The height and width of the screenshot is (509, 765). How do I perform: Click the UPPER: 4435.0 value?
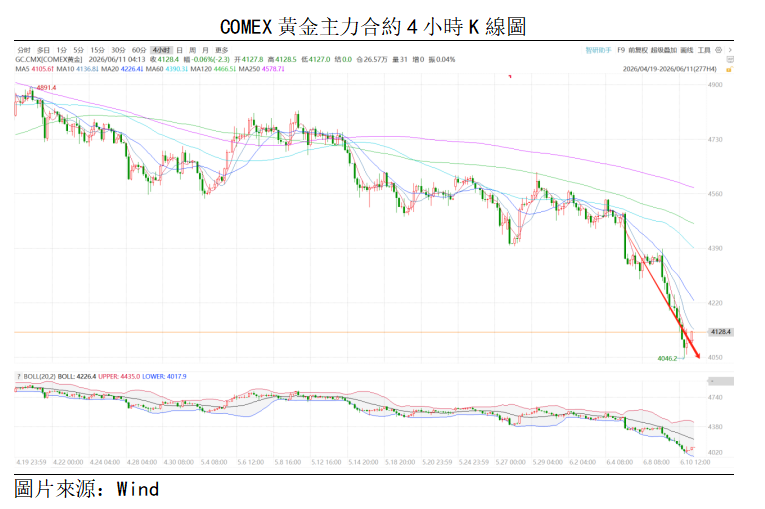pyautogui.click(x=119, y=376)
